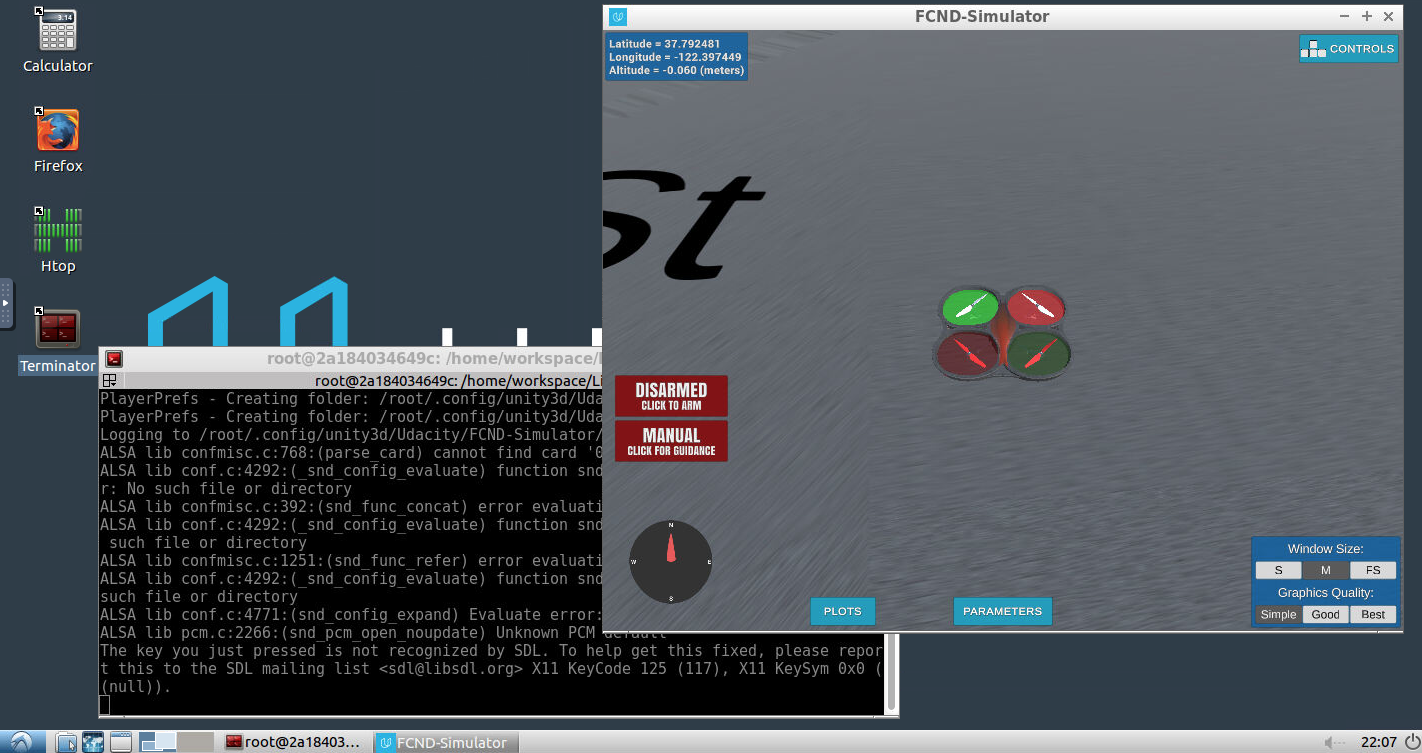Open the start menu on the taskbar
Screen dimensions: 1422x753
pyautogui.click(x=22, y=742)
